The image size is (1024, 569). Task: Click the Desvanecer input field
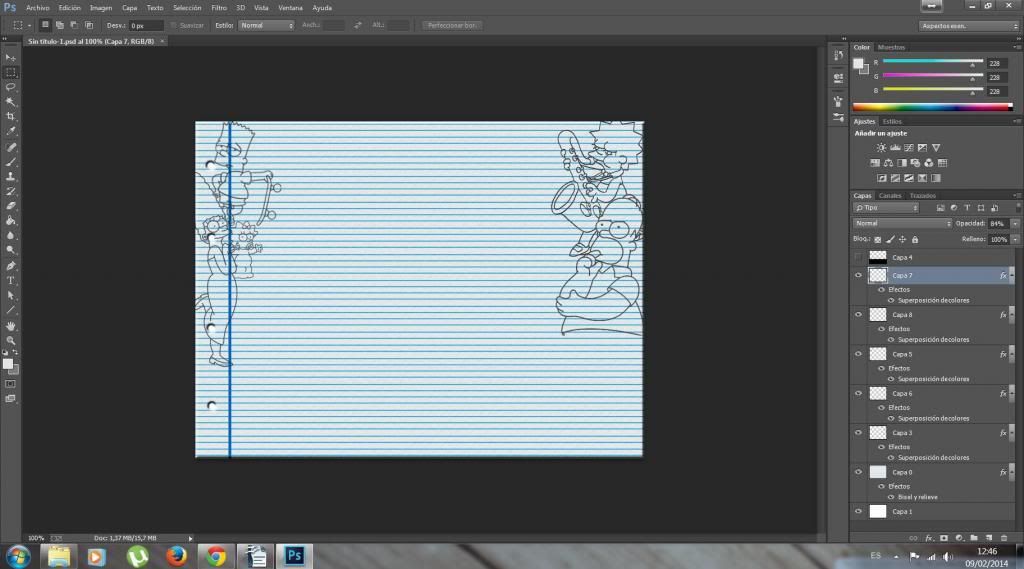tap(146, 25)
